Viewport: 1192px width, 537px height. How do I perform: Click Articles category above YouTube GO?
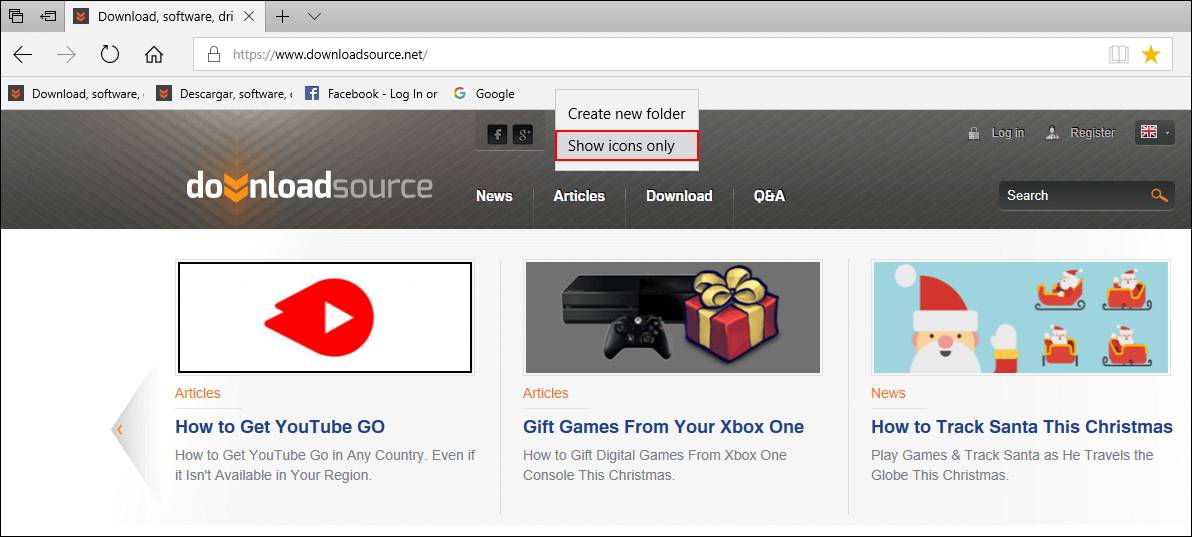pos(198,393)
